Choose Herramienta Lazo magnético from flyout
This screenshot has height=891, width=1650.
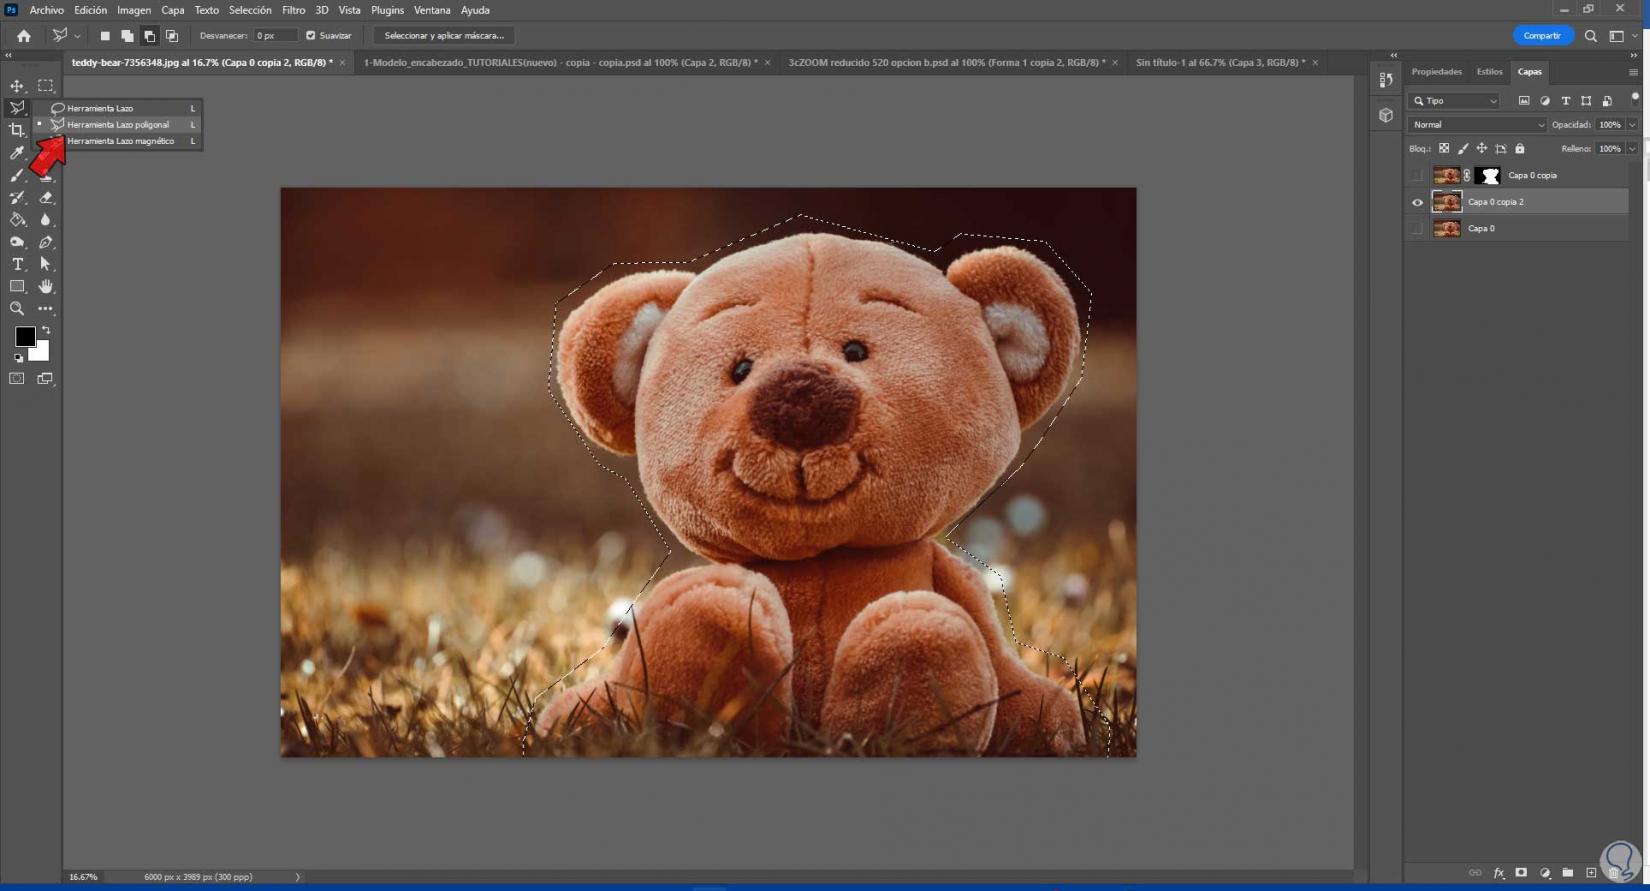click(120, 141)
